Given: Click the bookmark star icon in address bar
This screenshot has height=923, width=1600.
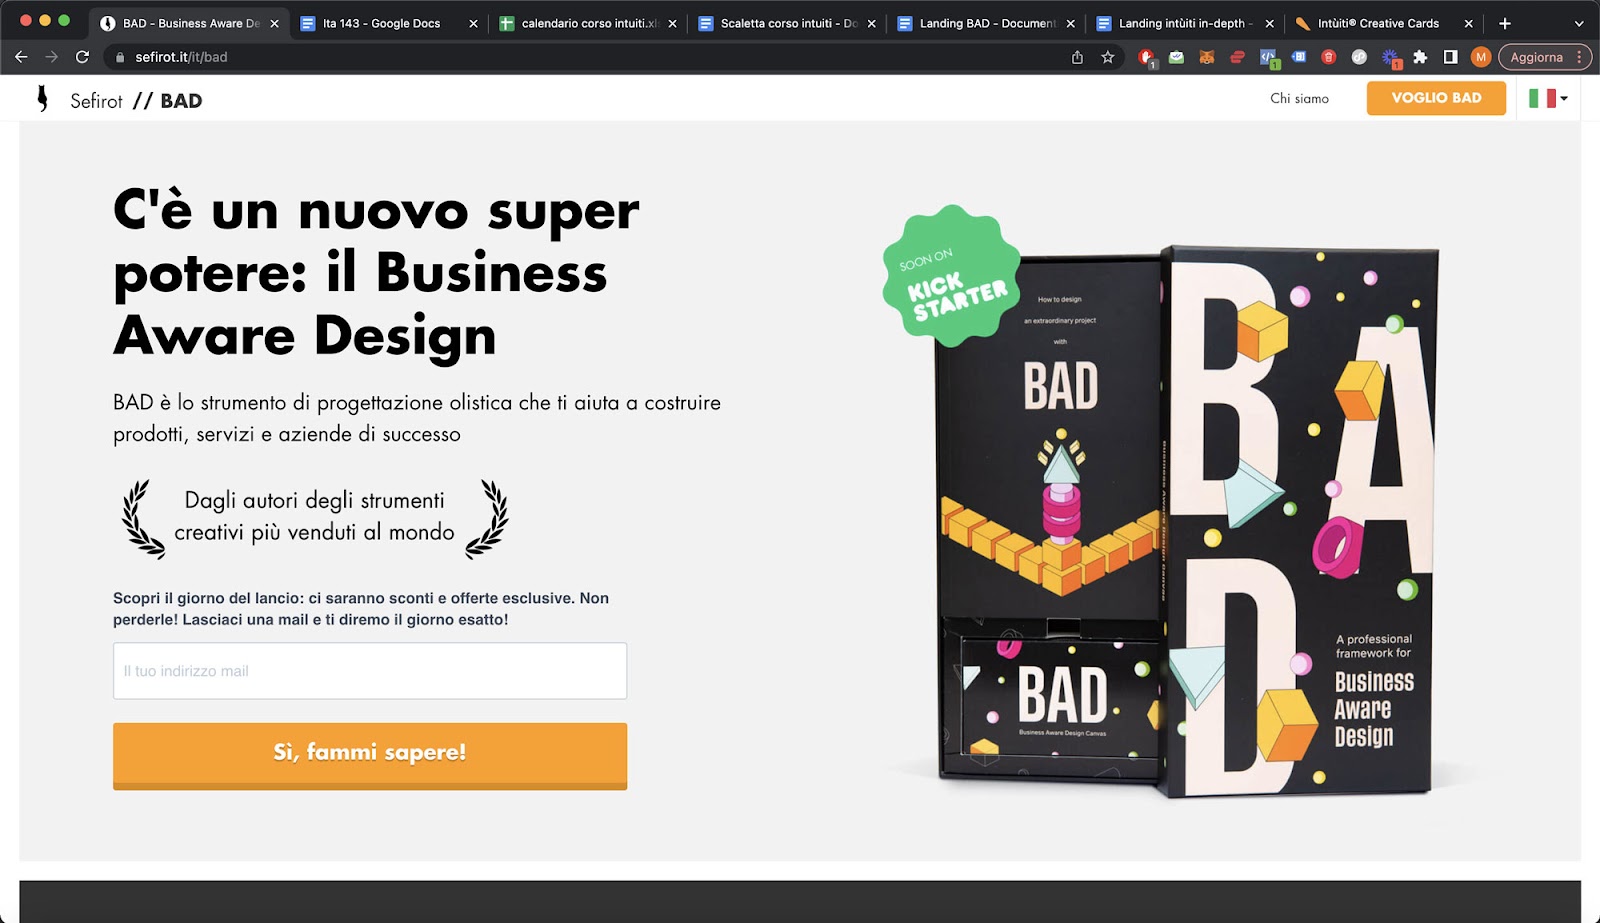Looking at the screenshot, I should [x=1107, y=57].
